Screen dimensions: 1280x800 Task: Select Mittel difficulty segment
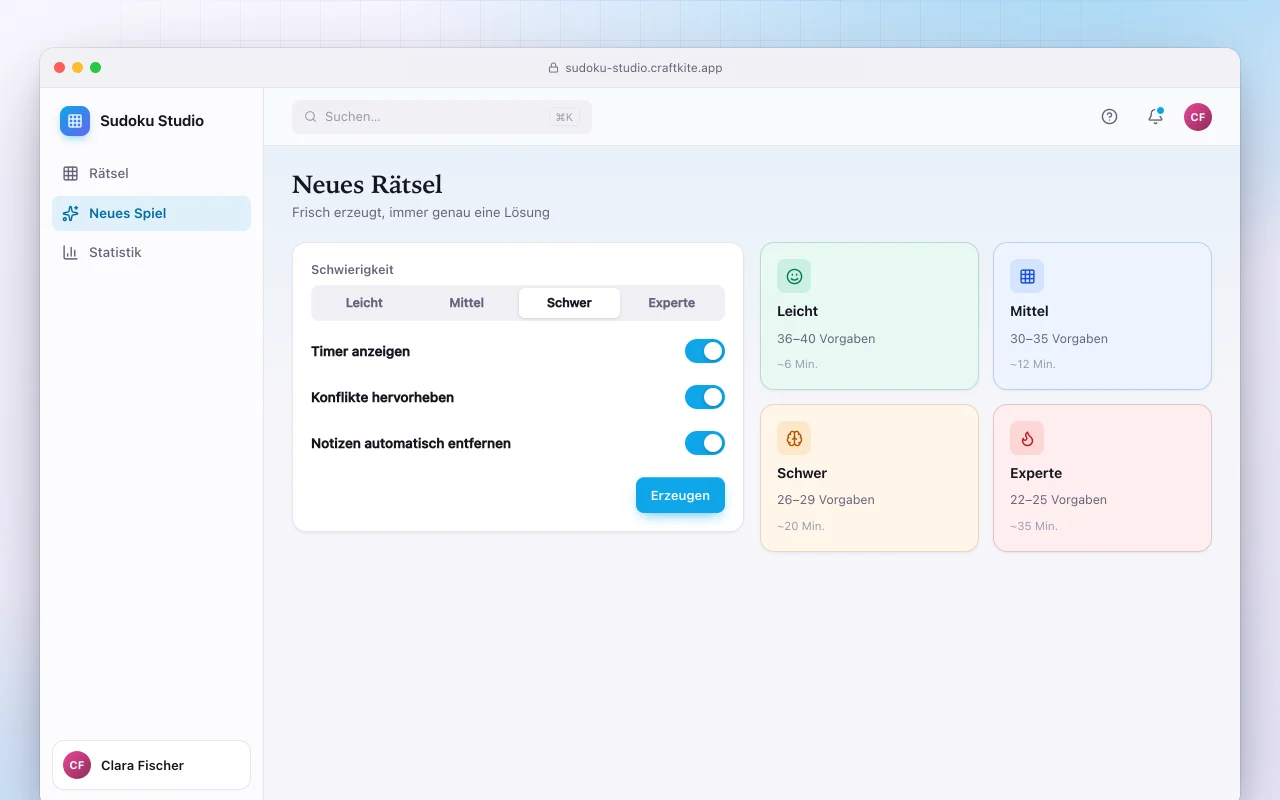click(467, 303)
